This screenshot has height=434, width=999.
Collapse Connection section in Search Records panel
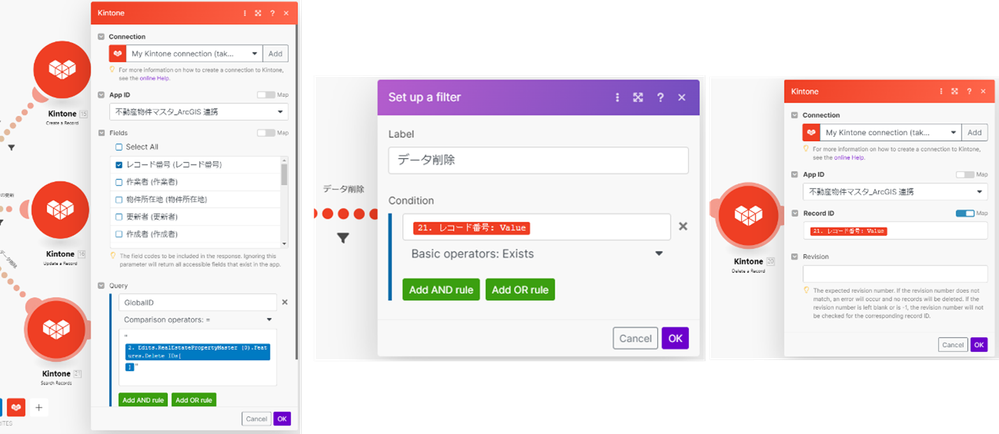click(101, 37)
